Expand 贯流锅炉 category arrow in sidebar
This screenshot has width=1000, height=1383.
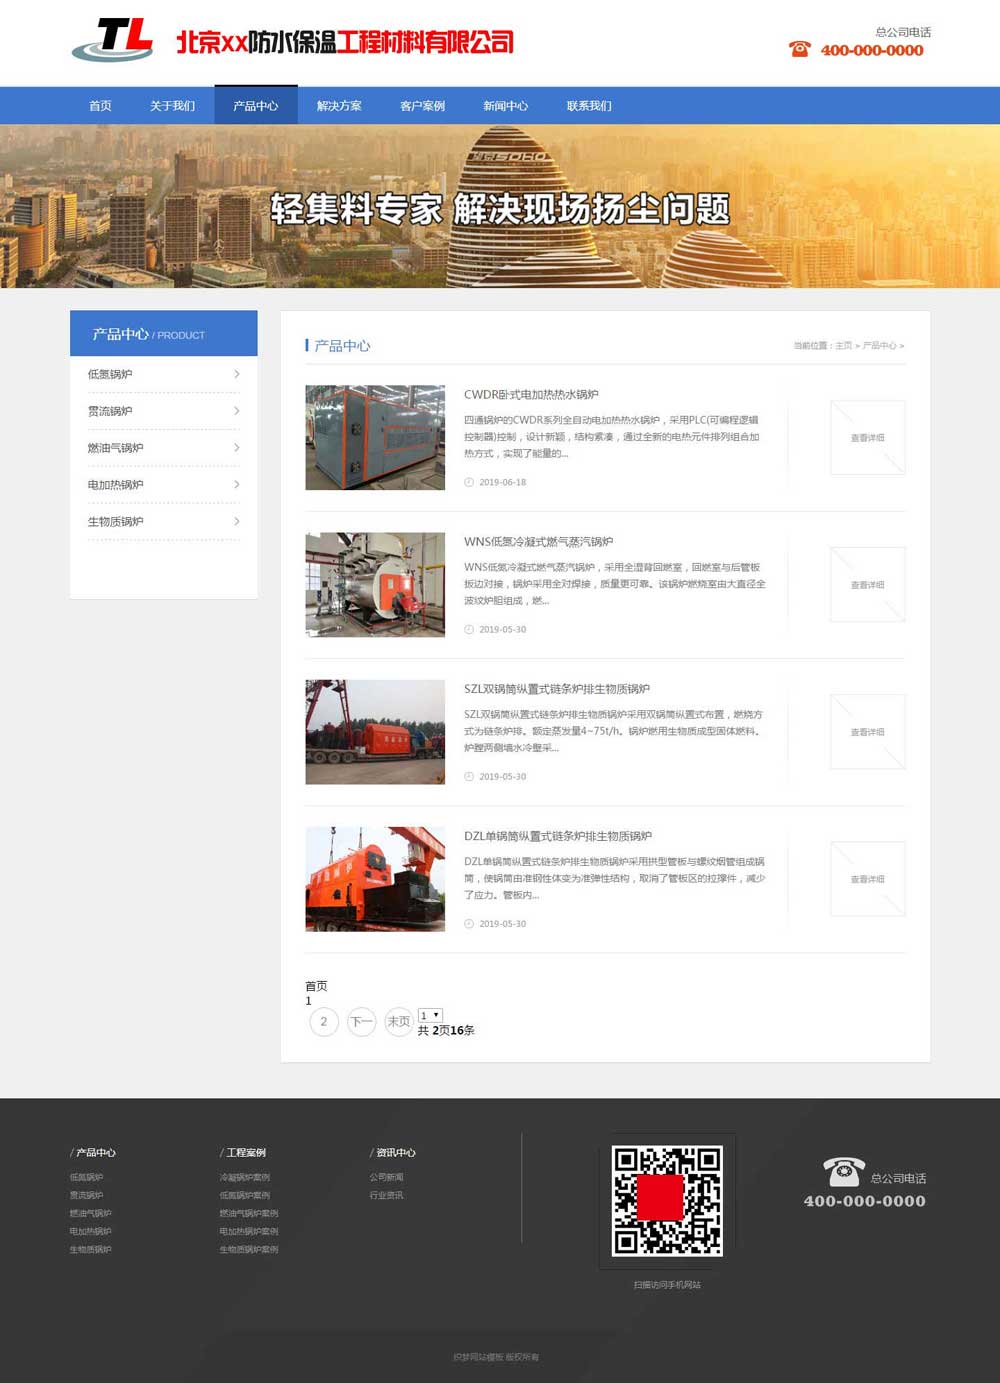pyautogui.click(x=237, y=411)
